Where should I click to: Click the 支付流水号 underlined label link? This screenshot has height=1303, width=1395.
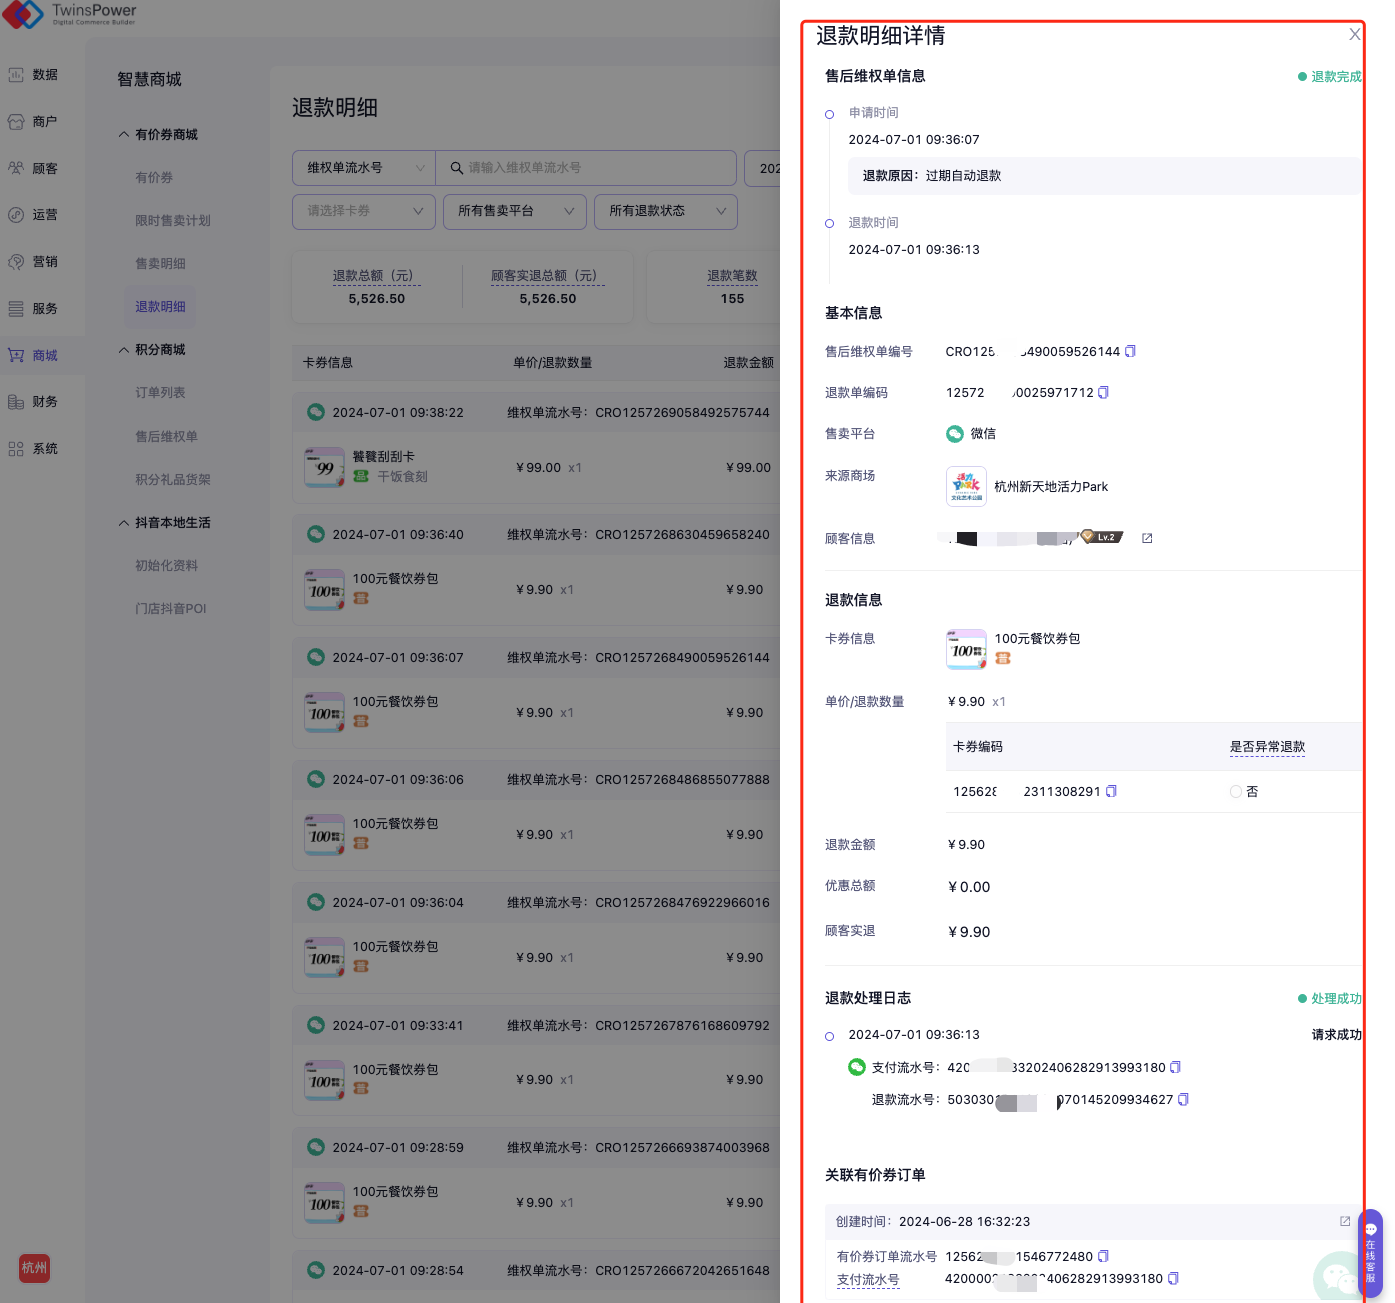click(867, 1280)
